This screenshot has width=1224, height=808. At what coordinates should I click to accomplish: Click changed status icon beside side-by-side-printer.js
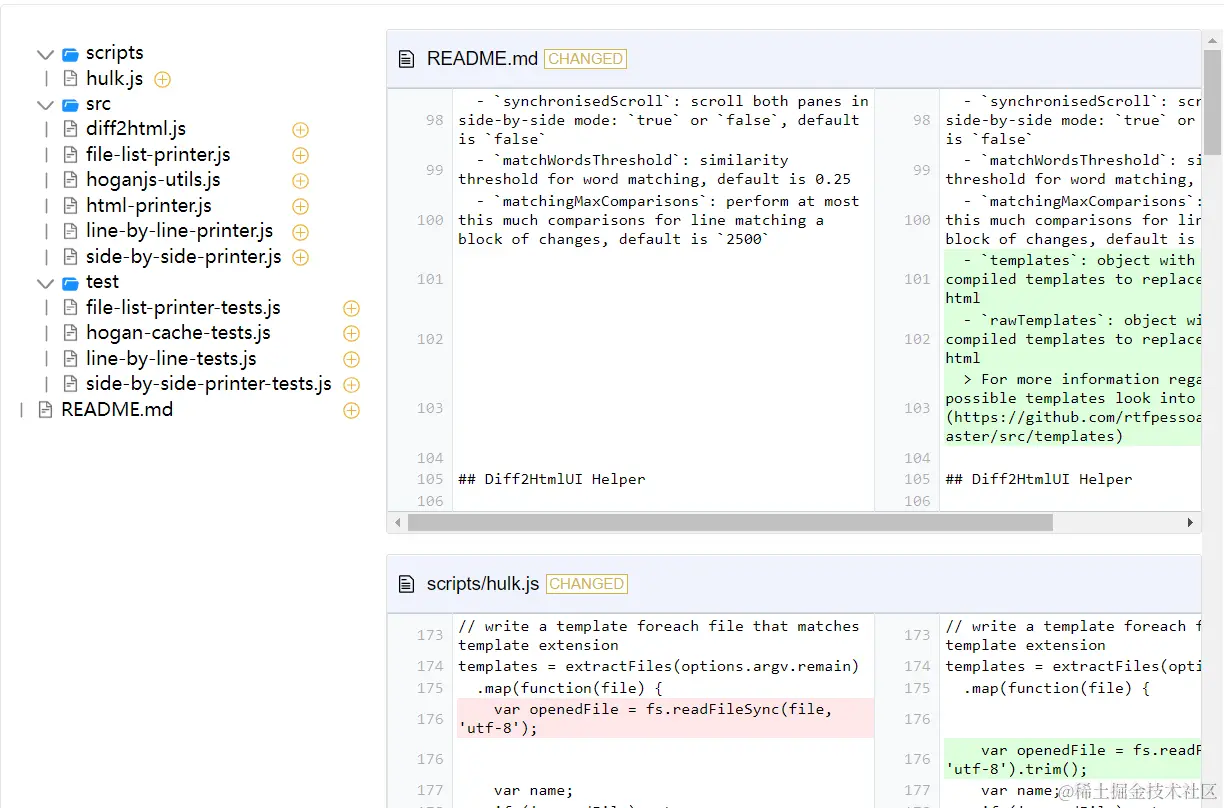[300, 257]
